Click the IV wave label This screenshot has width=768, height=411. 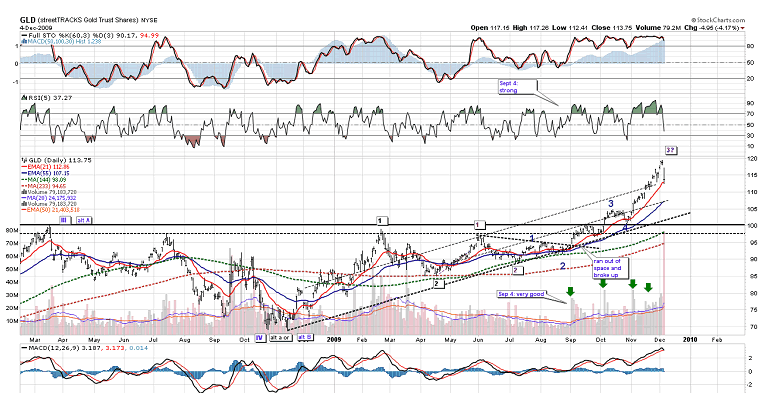[260, 338]
